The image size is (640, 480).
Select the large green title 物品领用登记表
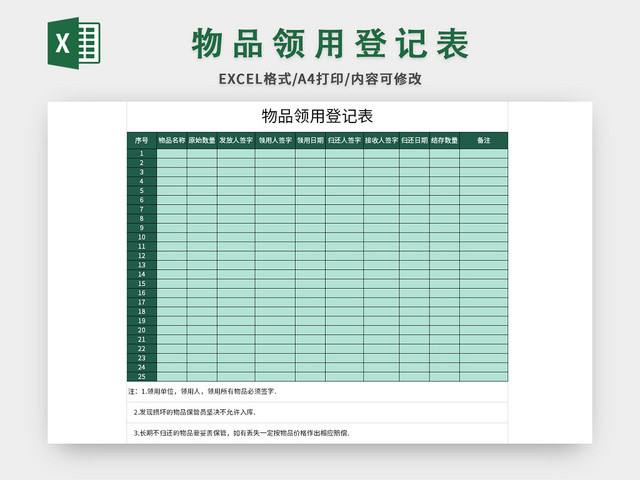tap(331, 44)
